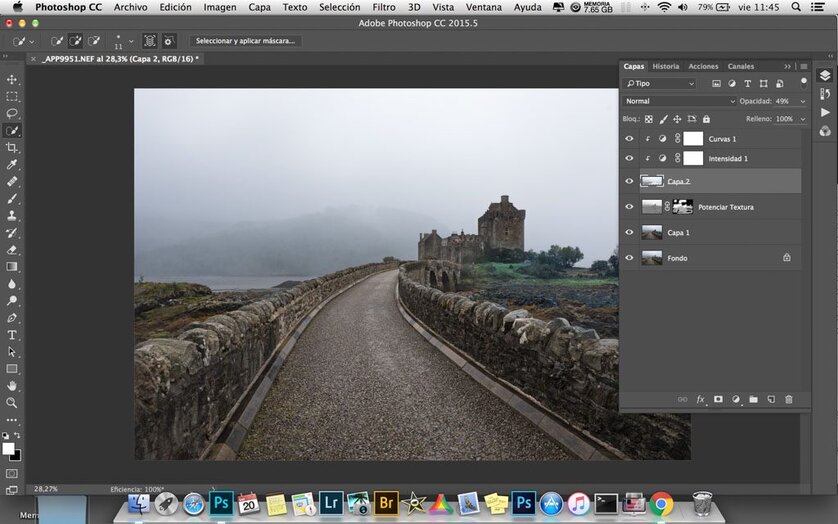The width and height of the screenshot is (838, 524).
Task: Hide the Potenciar Textura layer
Action: click(629, 207)
